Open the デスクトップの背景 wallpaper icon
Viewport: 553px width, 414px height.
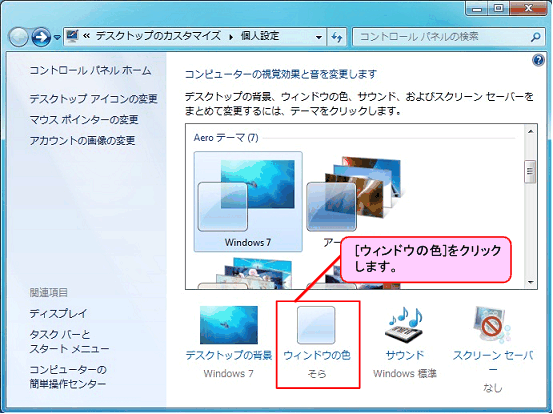229,325
